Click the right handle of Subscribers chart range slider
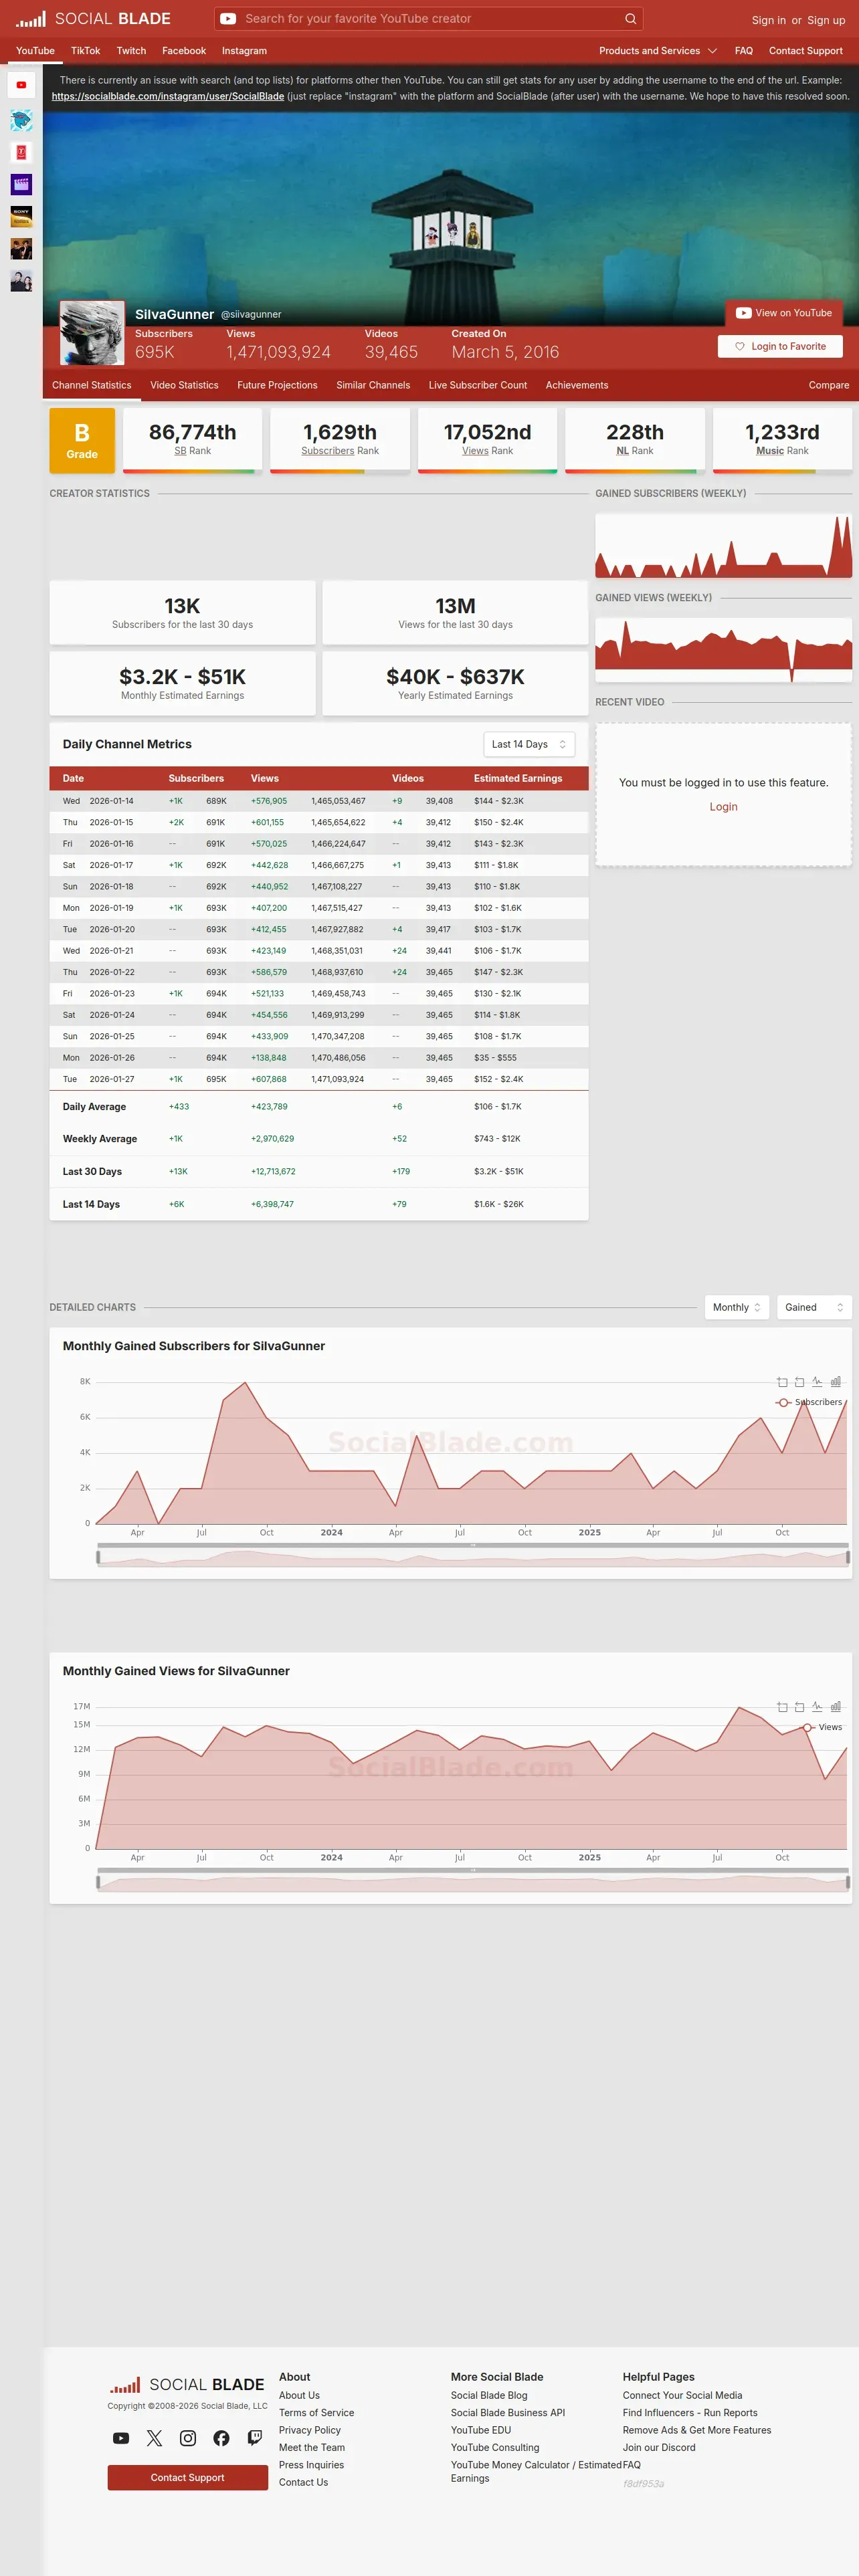This screenshot has height=2576, width=859. [x=848, y=1557]
